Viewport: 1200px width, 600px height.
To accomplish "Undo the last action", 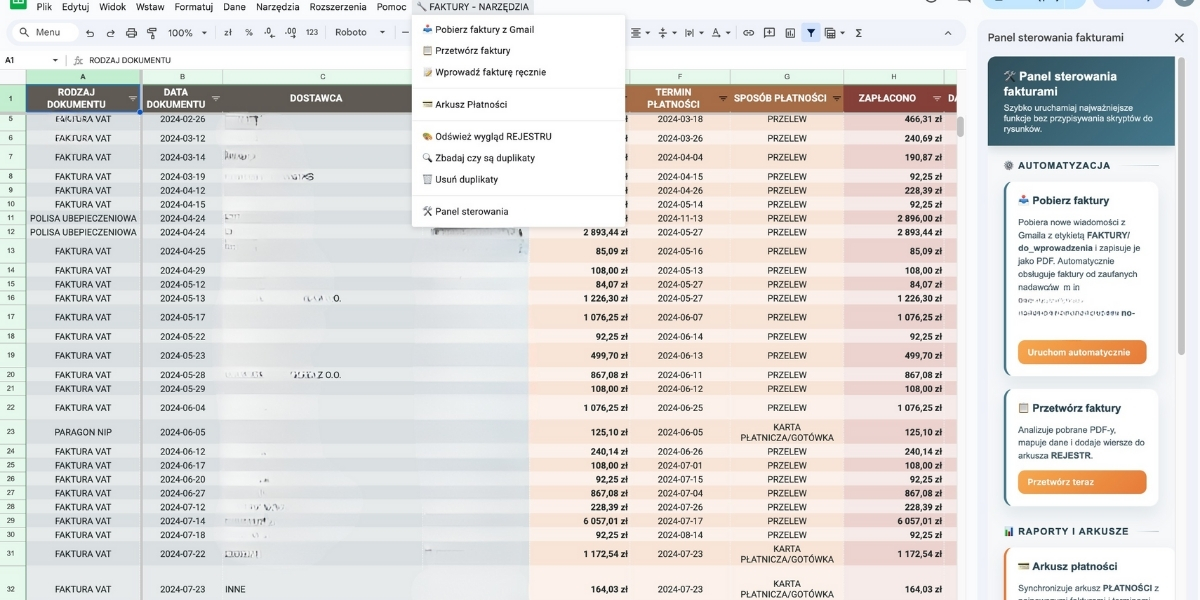I will coord(91,32).
